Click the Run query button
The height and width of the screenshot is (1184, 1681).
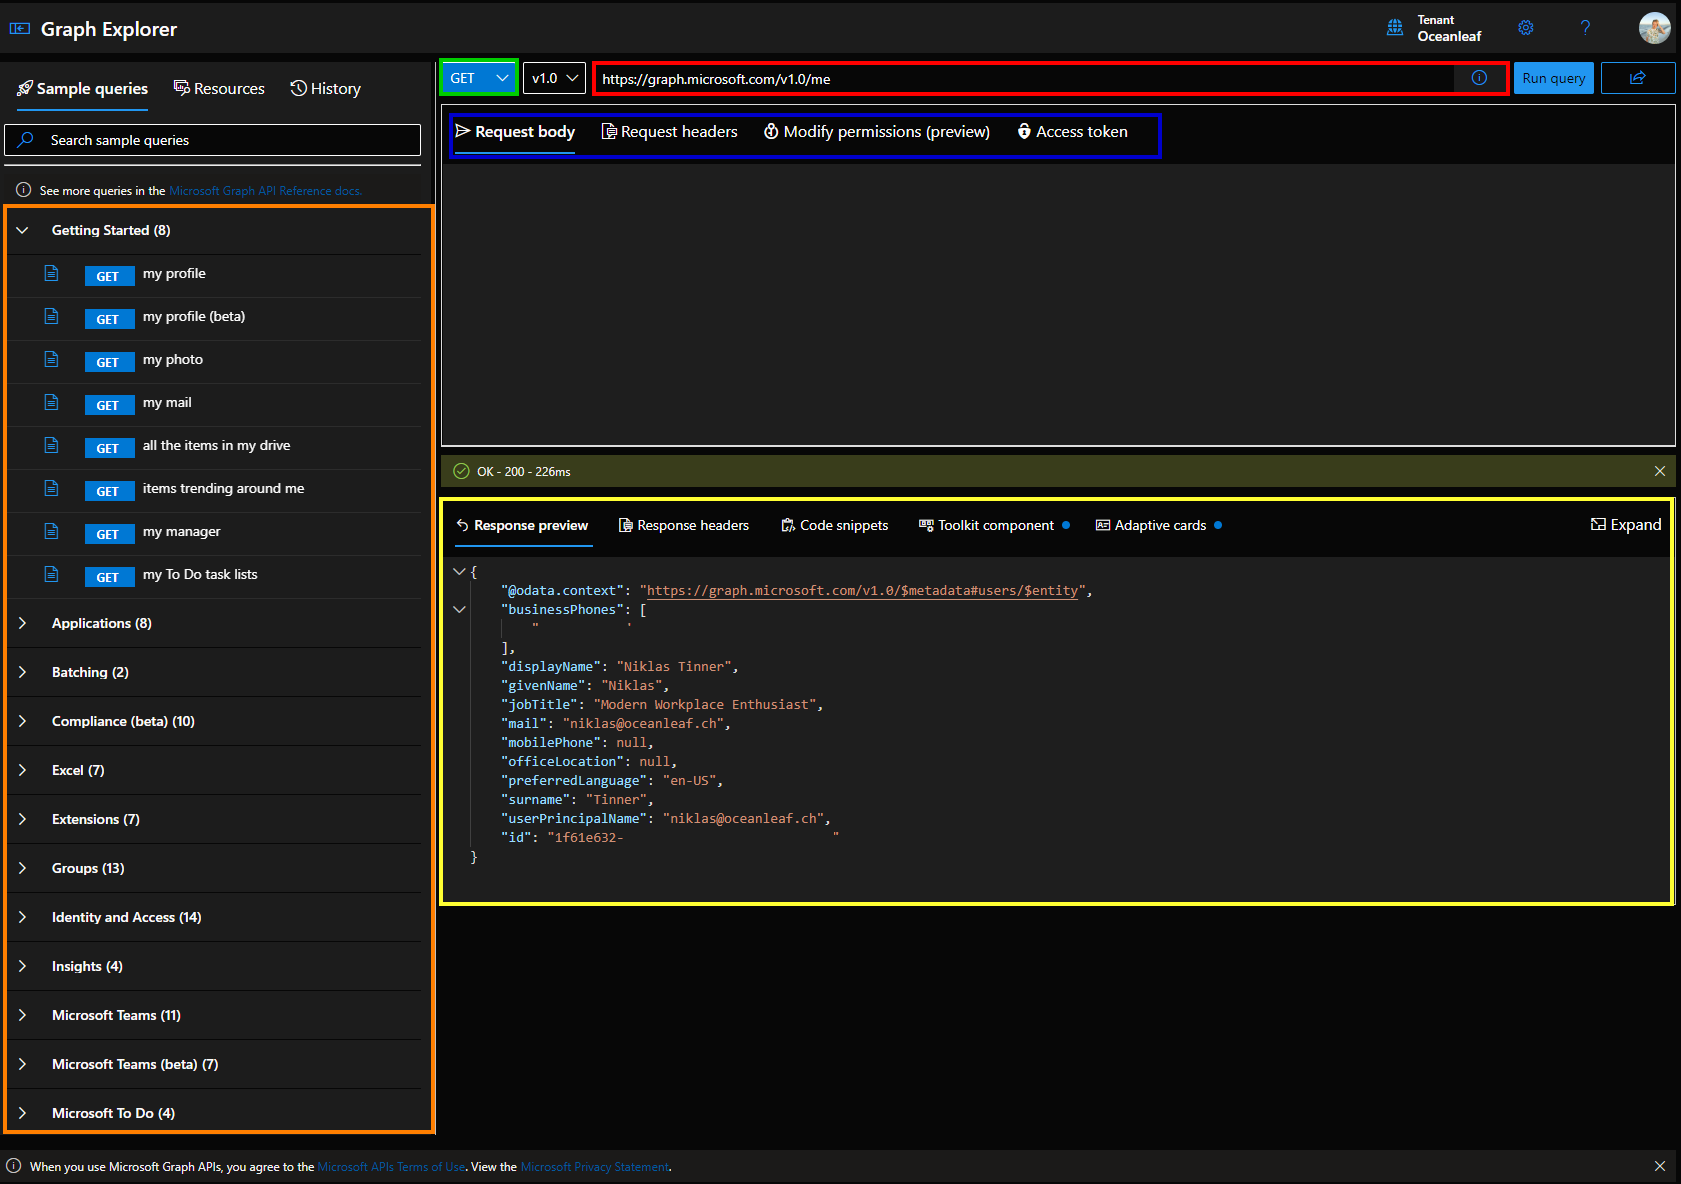(x=1553, y=78)
